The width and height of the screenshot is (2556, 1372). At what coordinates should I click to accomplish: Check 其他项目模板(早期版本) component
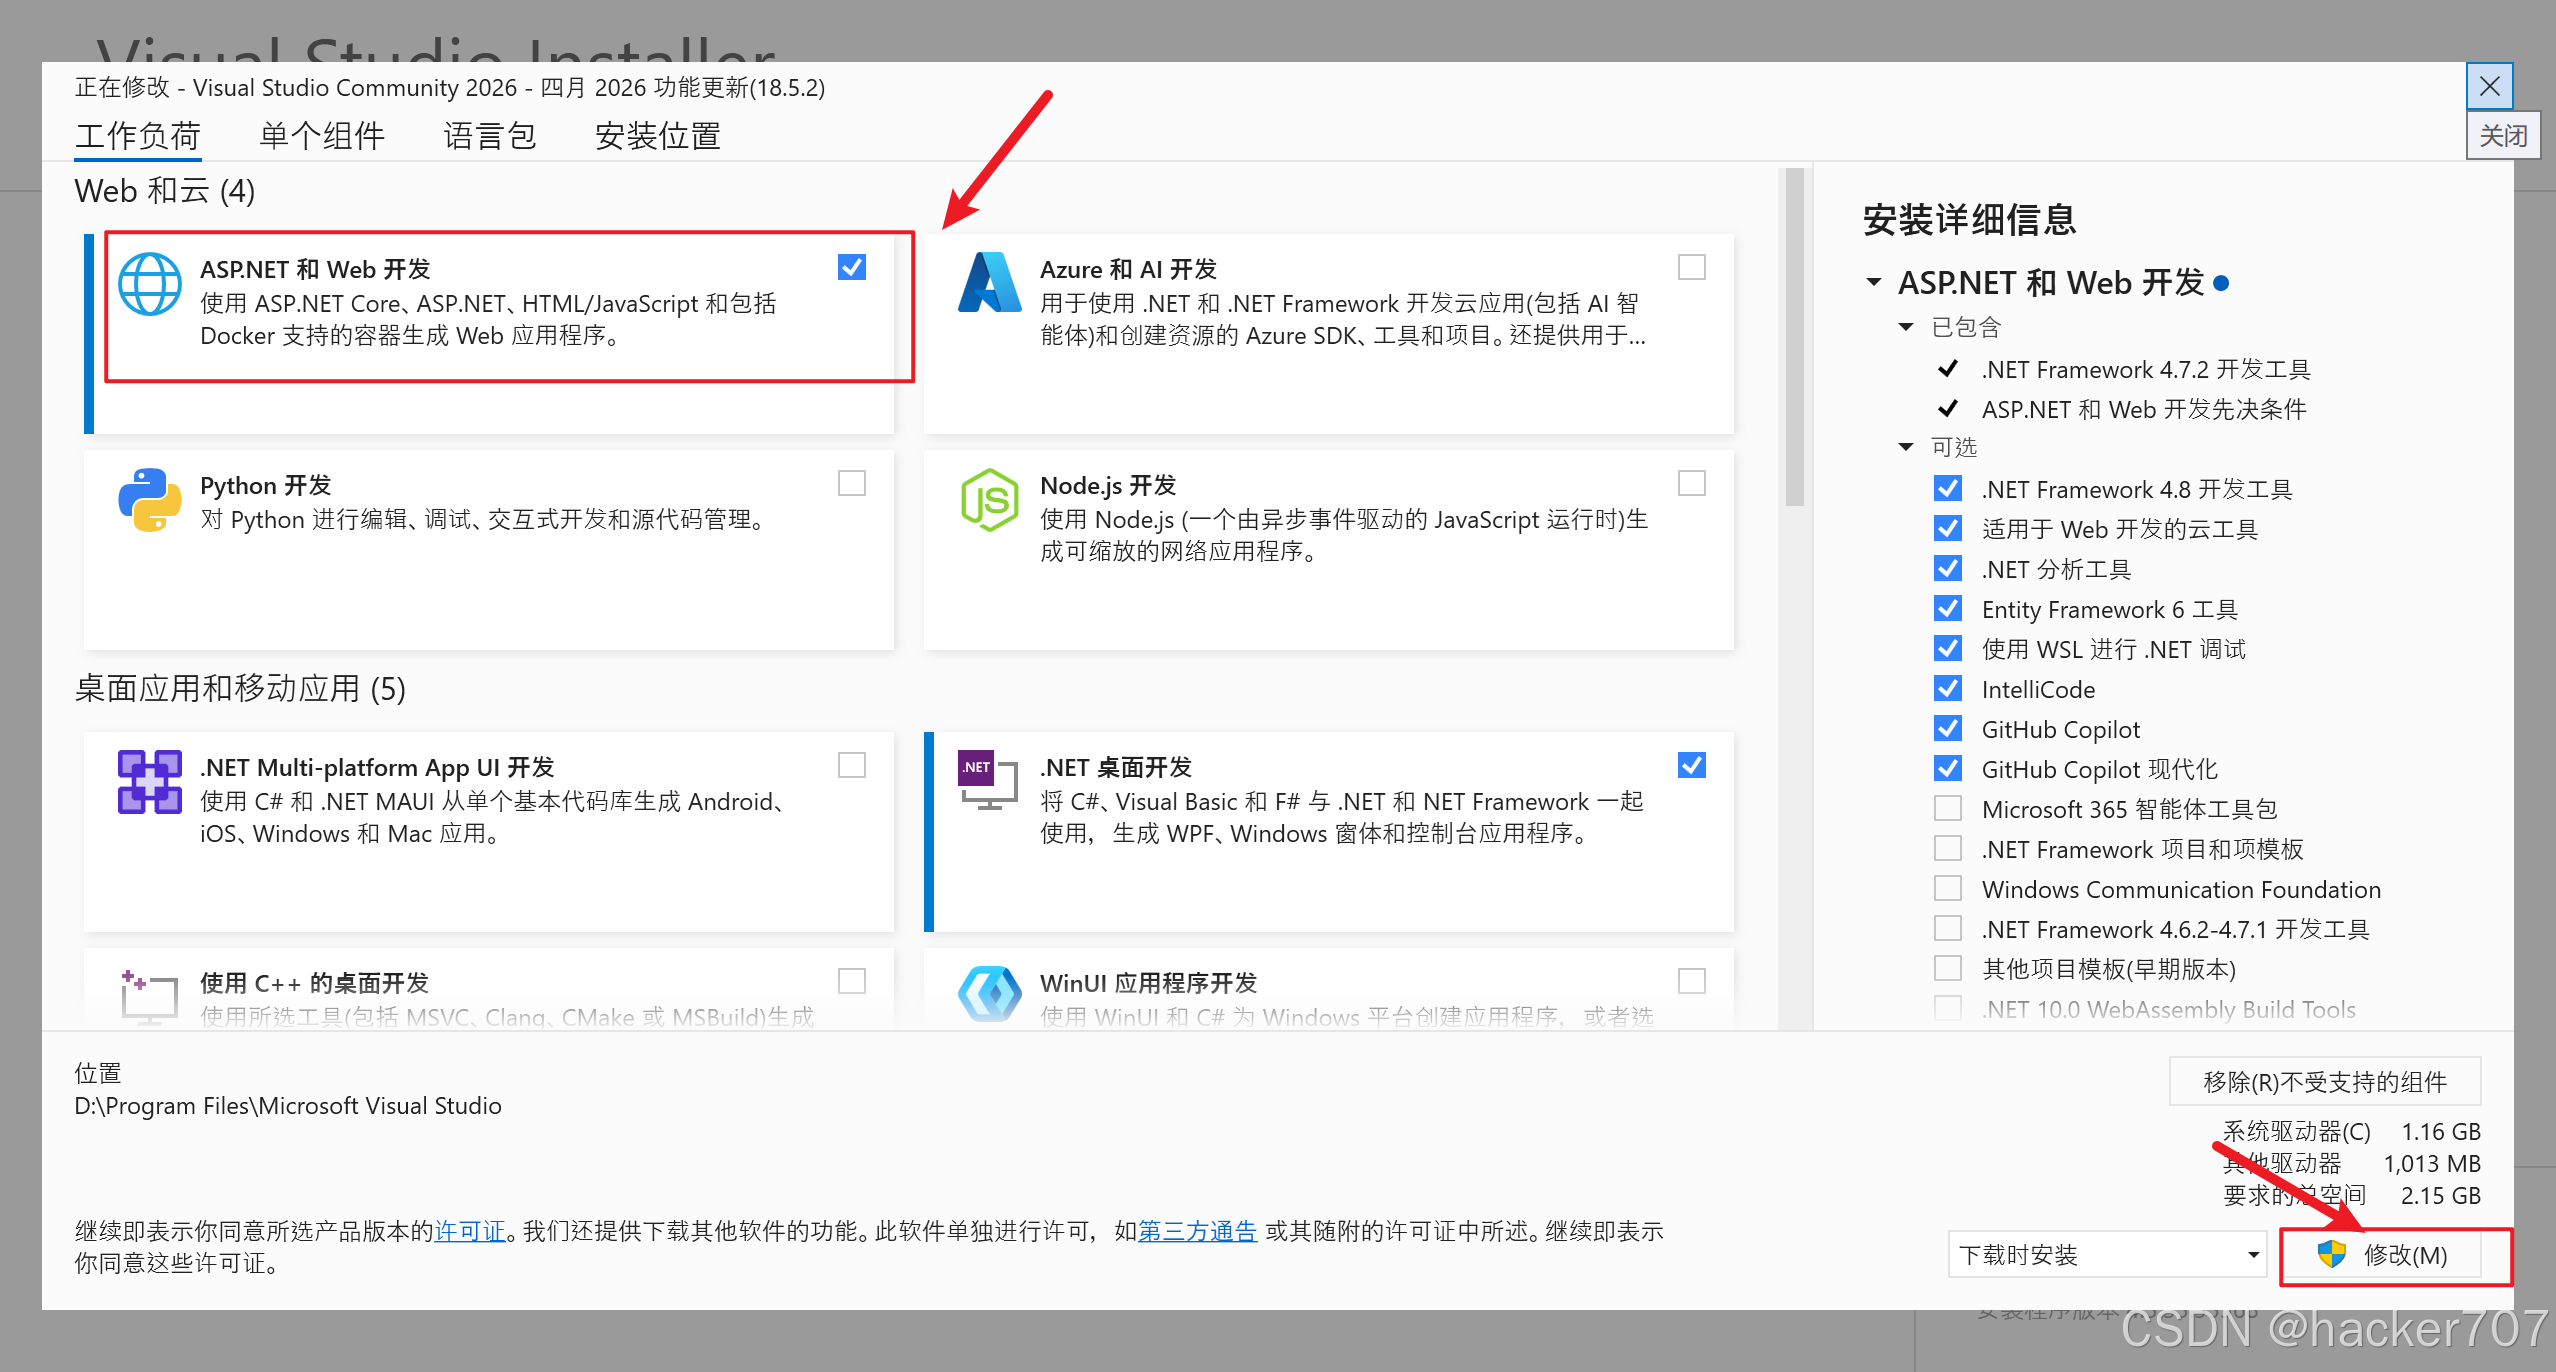pyautogui.click(x=1948, y=968)
